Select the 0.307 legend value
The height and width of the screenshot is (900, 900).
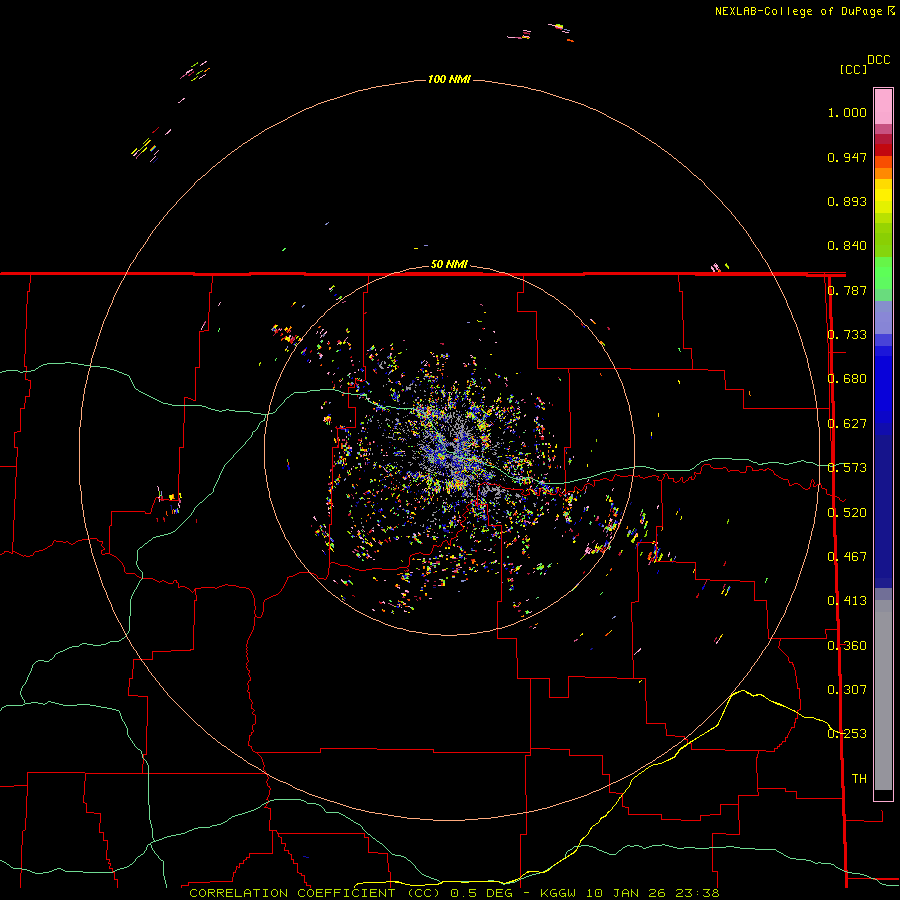(847, 690)
